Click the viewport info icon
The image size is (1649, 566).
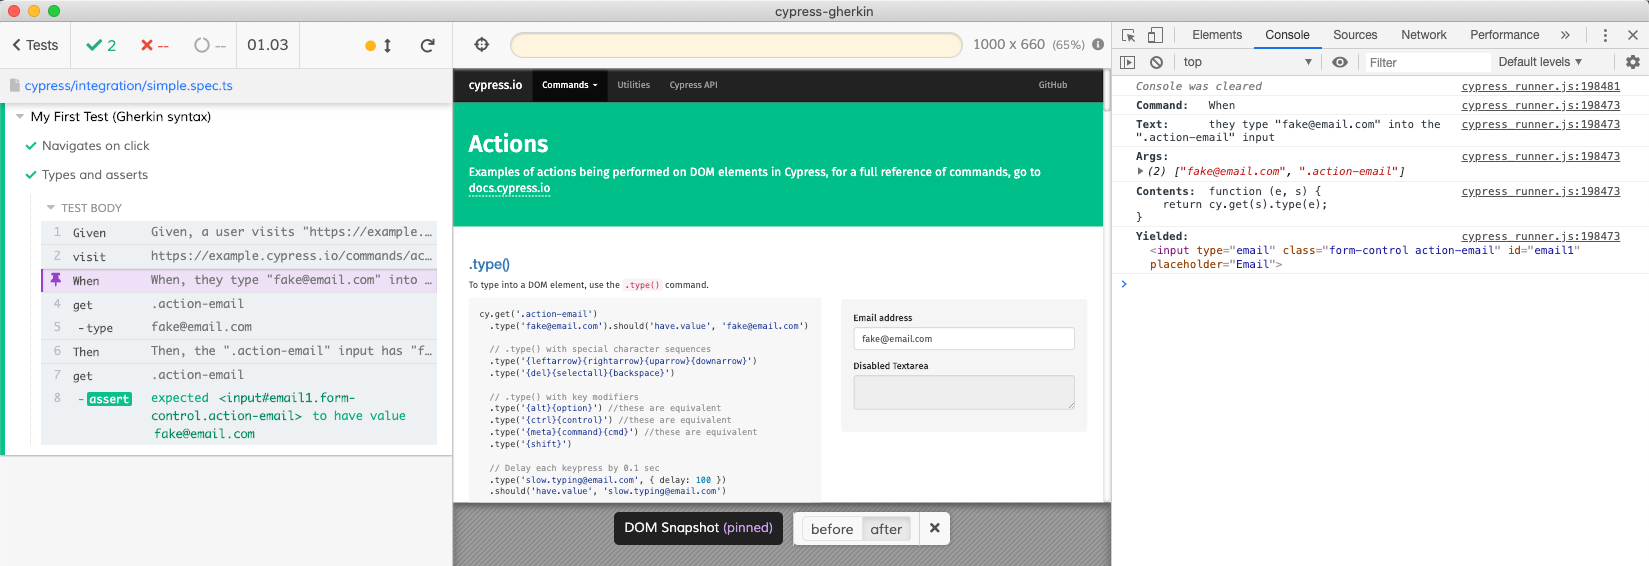pos(1098,44)
